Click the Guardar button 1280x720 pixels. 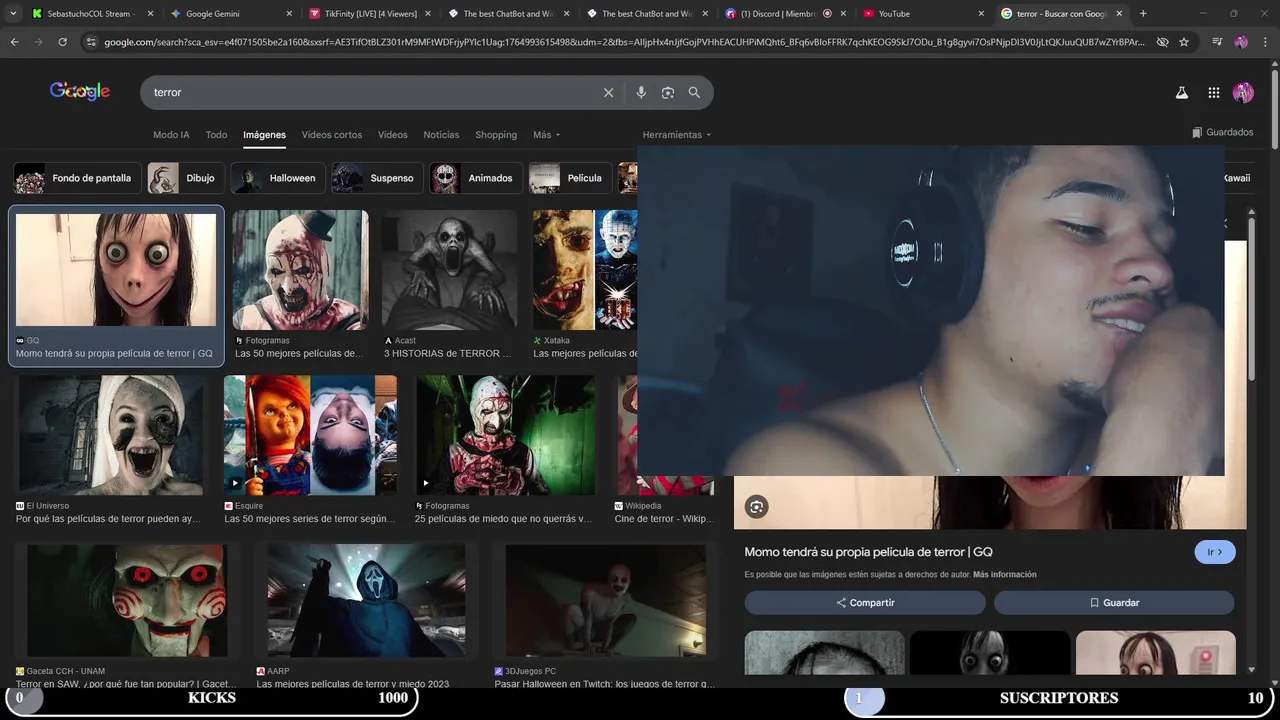tap(1114, 603)
